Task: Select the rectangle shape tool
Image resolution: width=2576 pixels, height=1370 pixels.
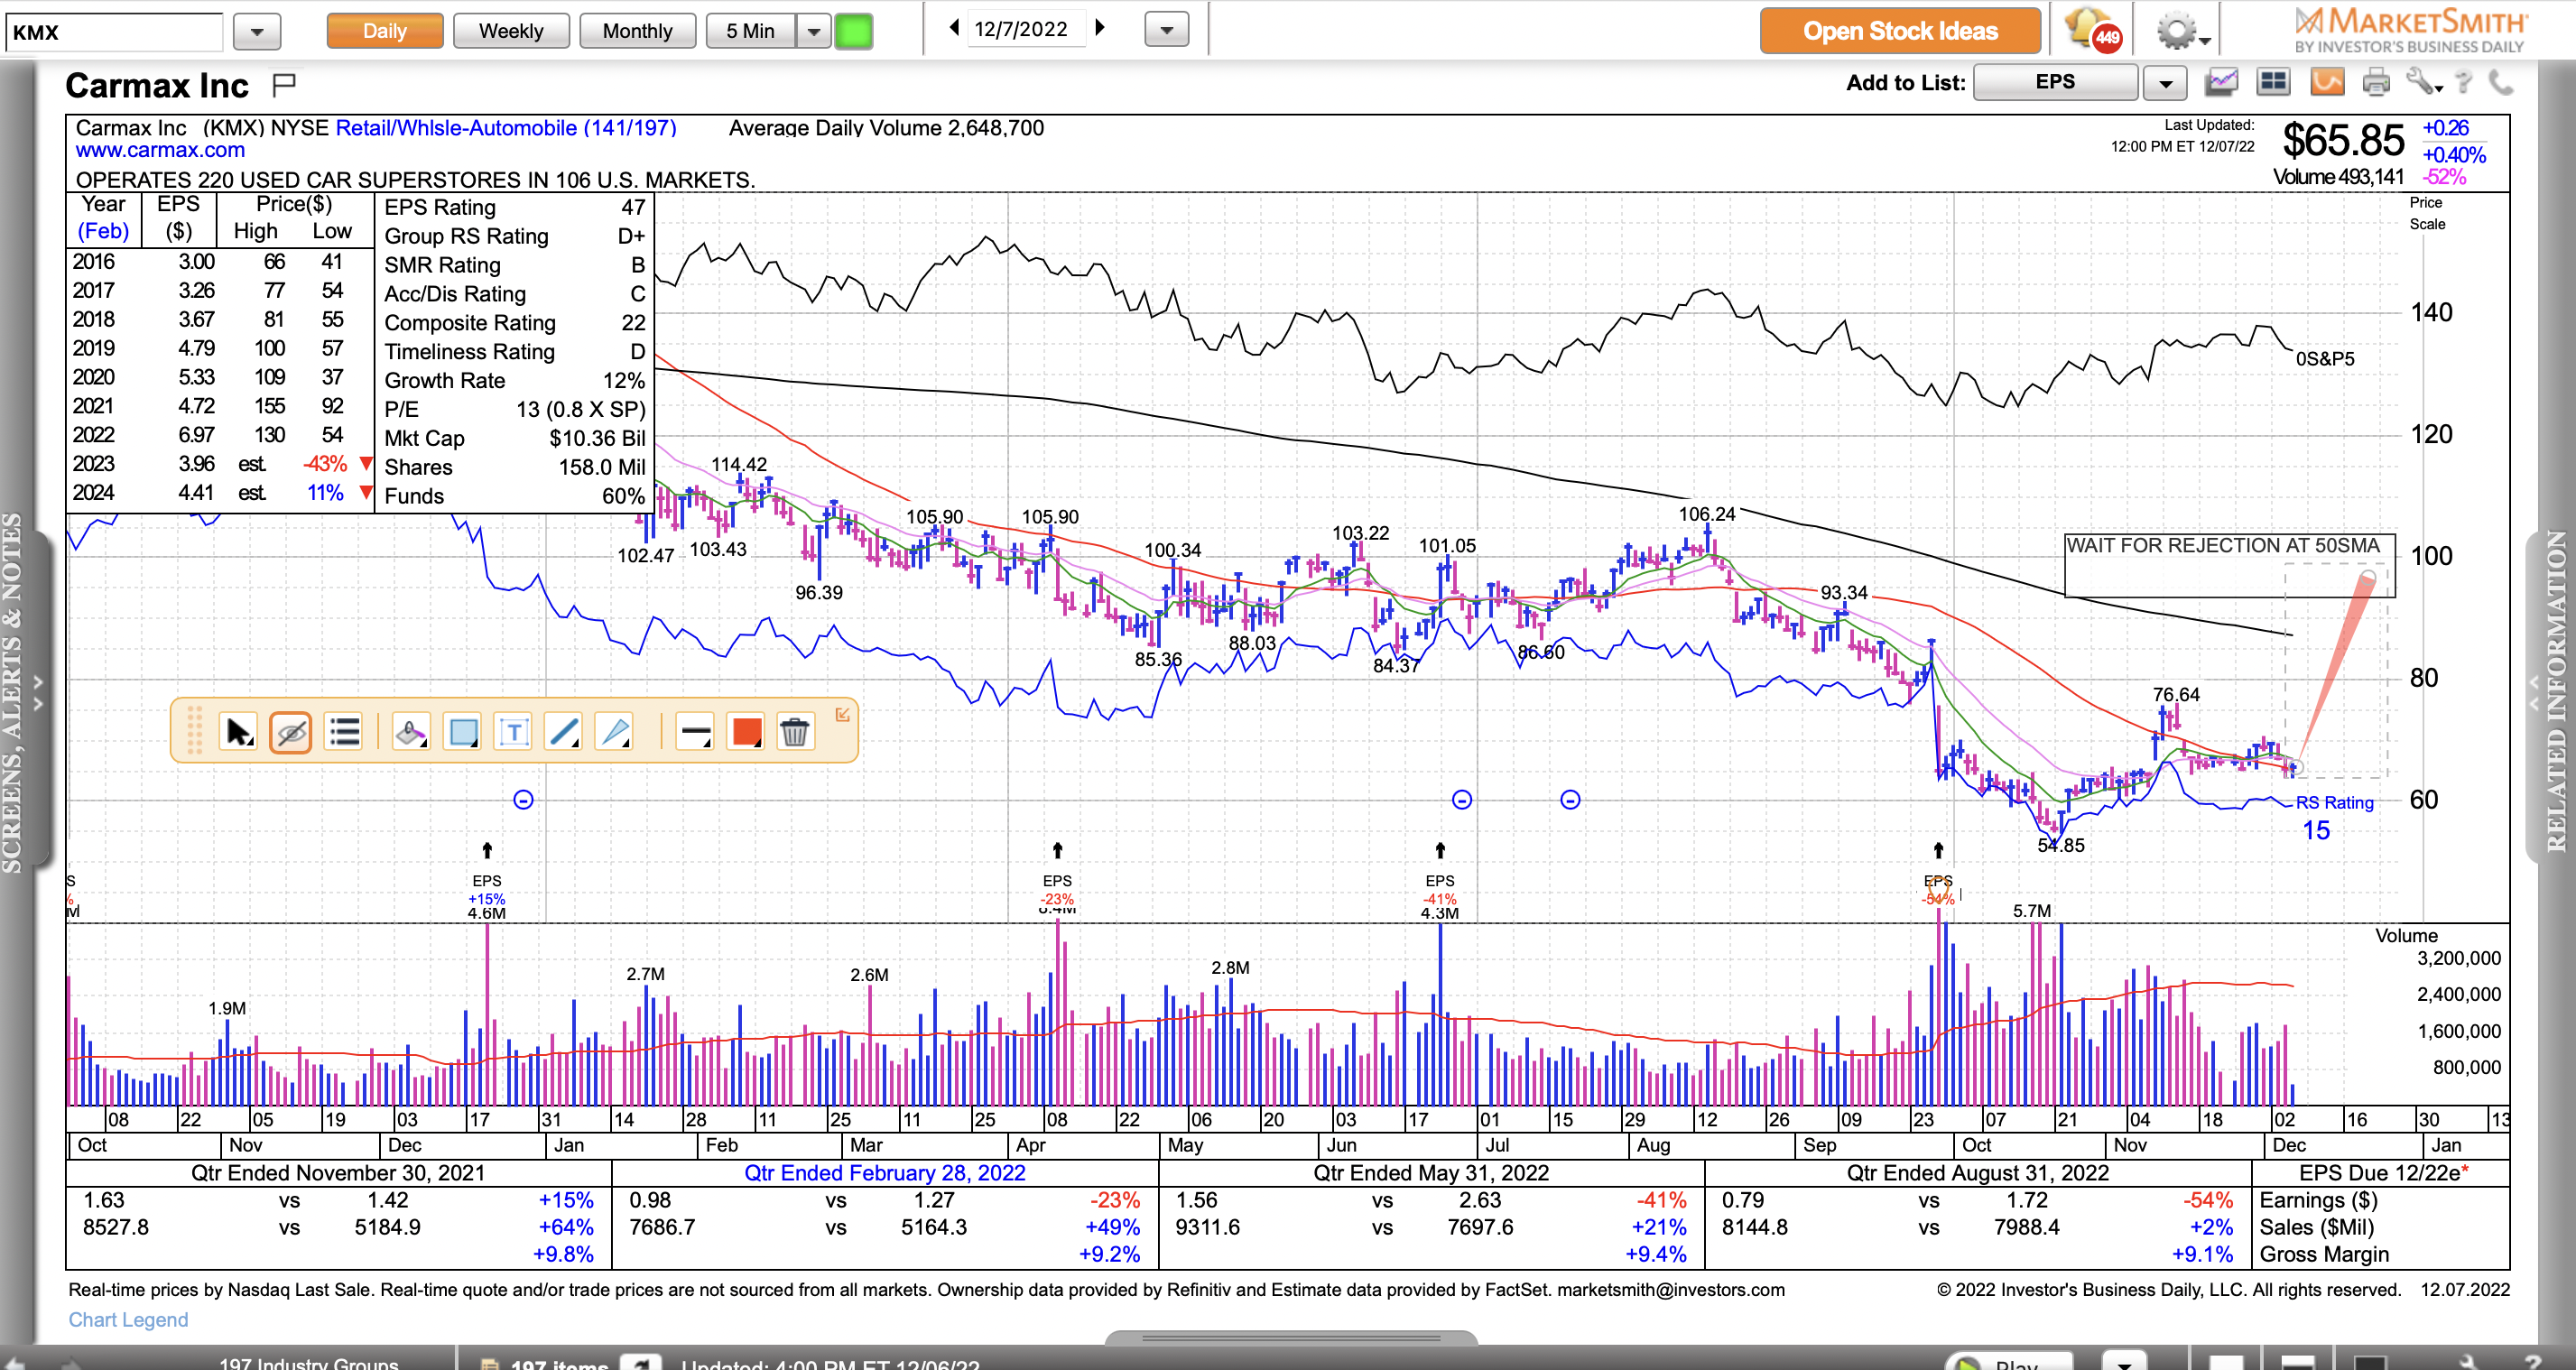Action: (463, 733)
